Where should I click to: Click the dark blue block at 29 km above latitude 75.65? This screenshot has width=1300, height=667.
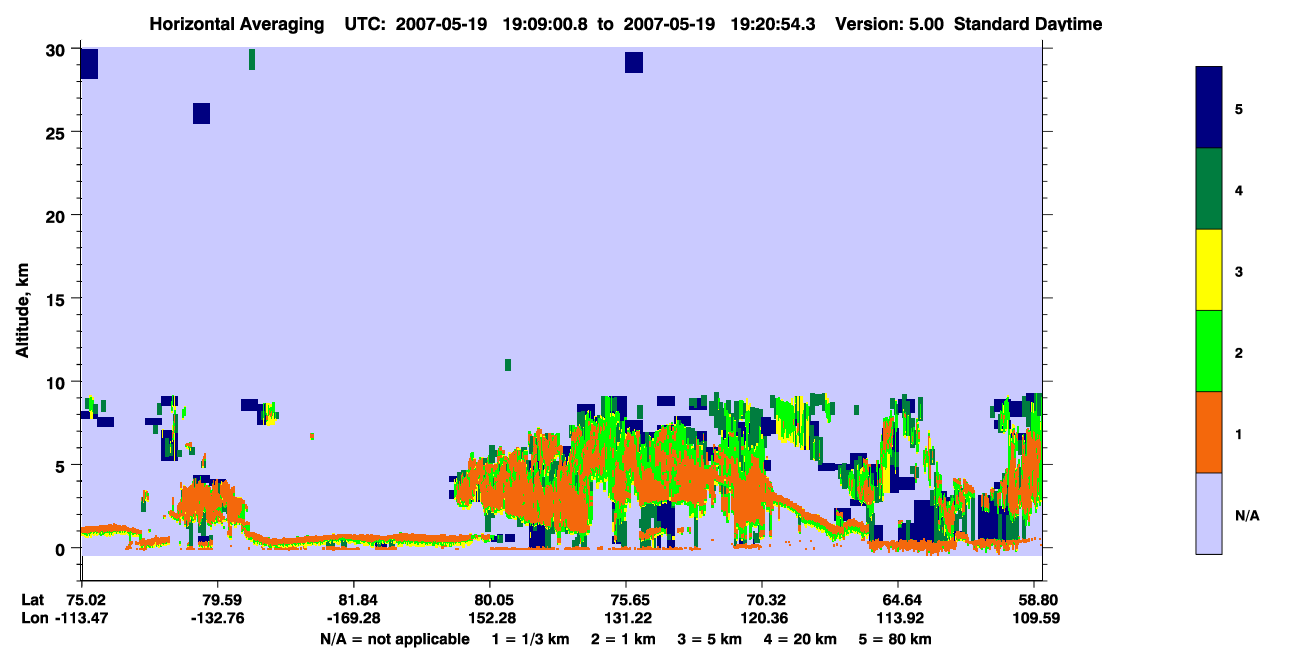coord(633,63)
